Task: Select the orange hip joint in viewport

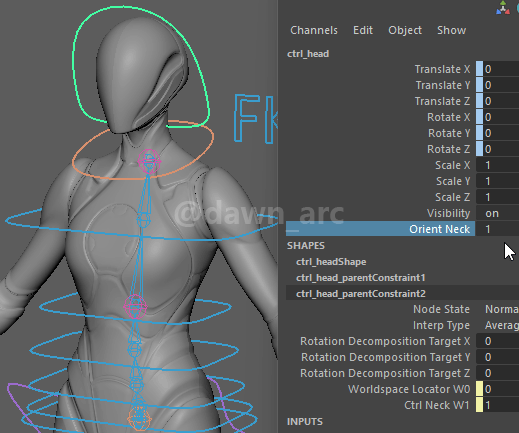Action: pos(139,418)
